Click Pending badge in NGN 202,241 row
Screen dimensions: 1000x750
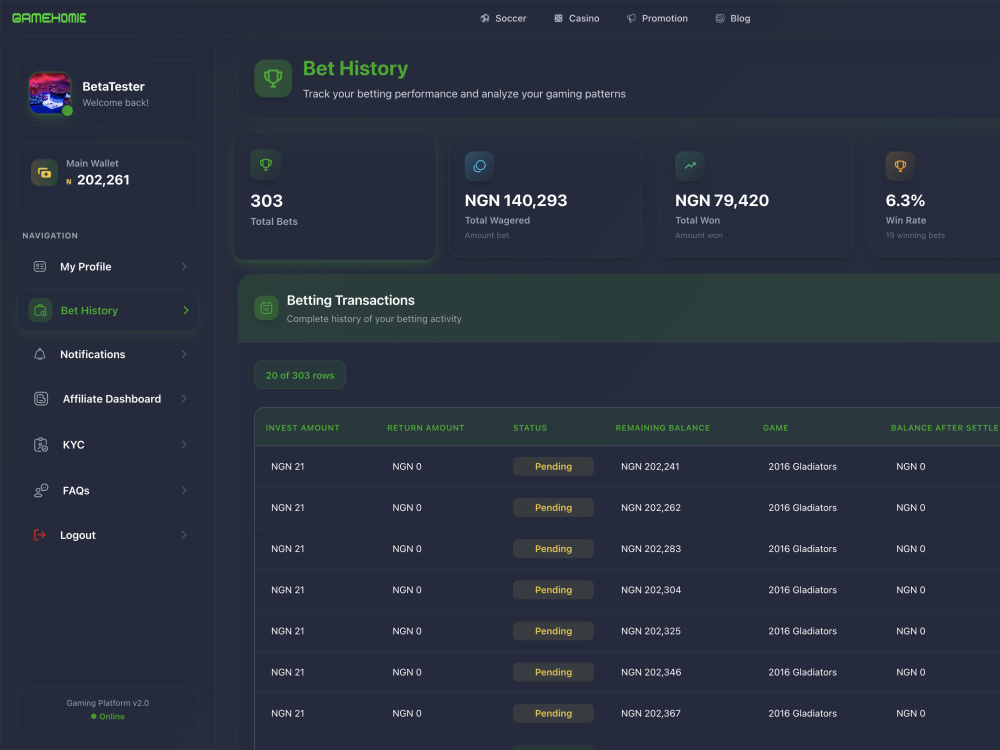pyautogui.click(x=553, y=466)
